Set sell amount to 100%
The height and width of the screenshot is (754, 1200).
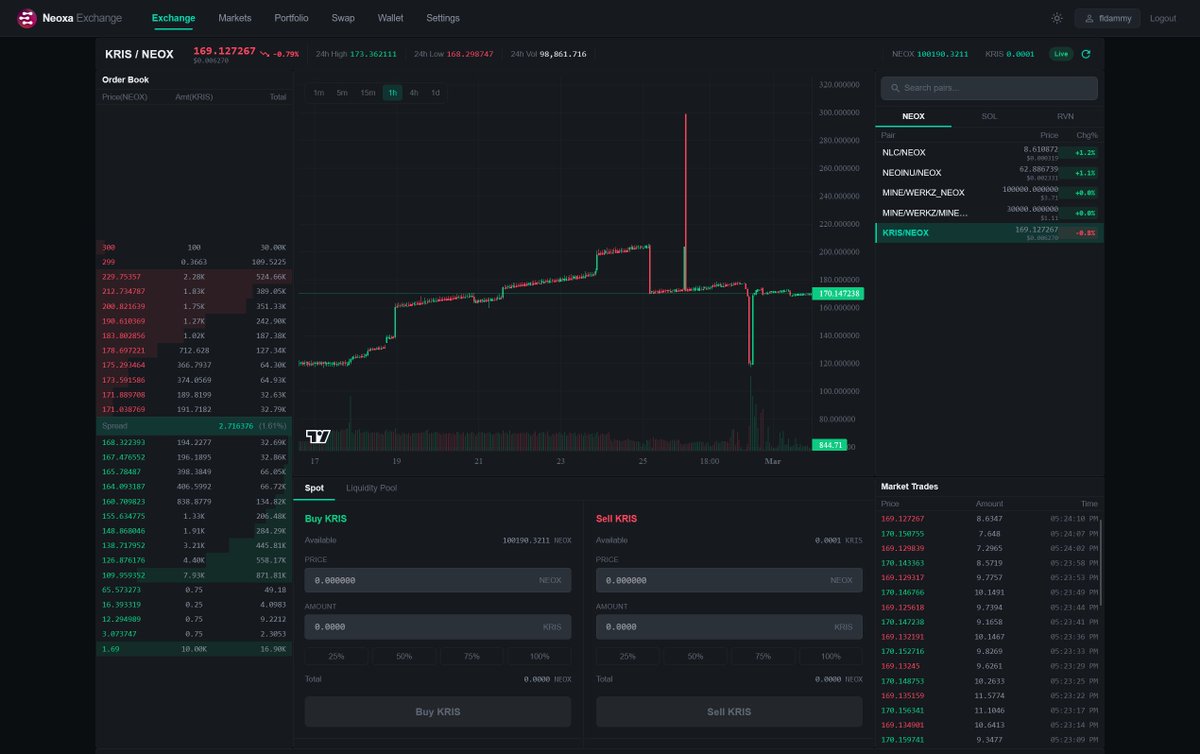point(831,656)
